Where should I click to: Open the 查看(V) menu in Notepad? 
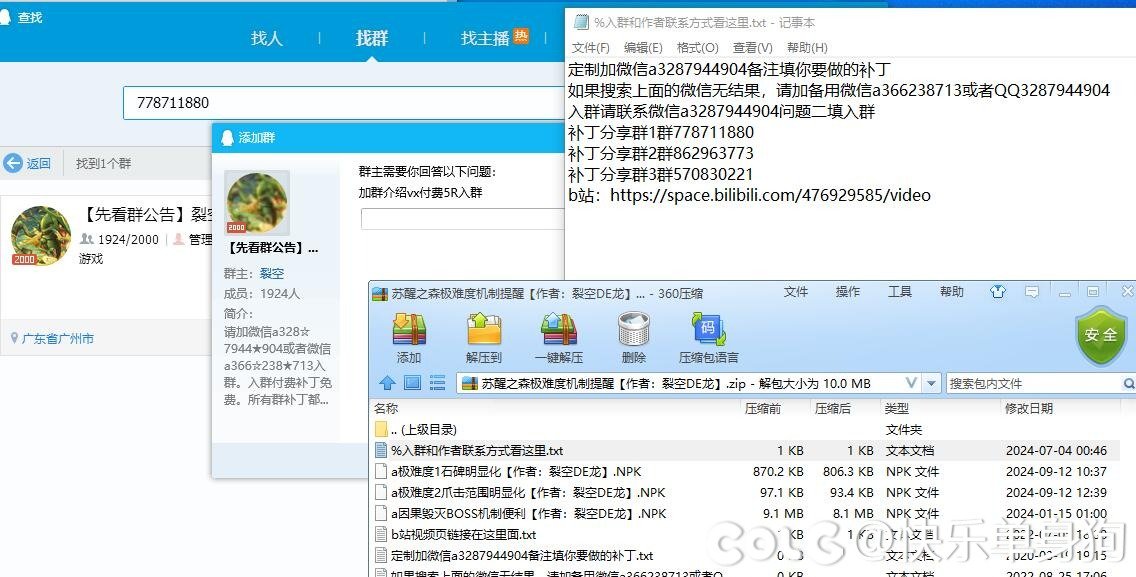[x=753, y=47]
